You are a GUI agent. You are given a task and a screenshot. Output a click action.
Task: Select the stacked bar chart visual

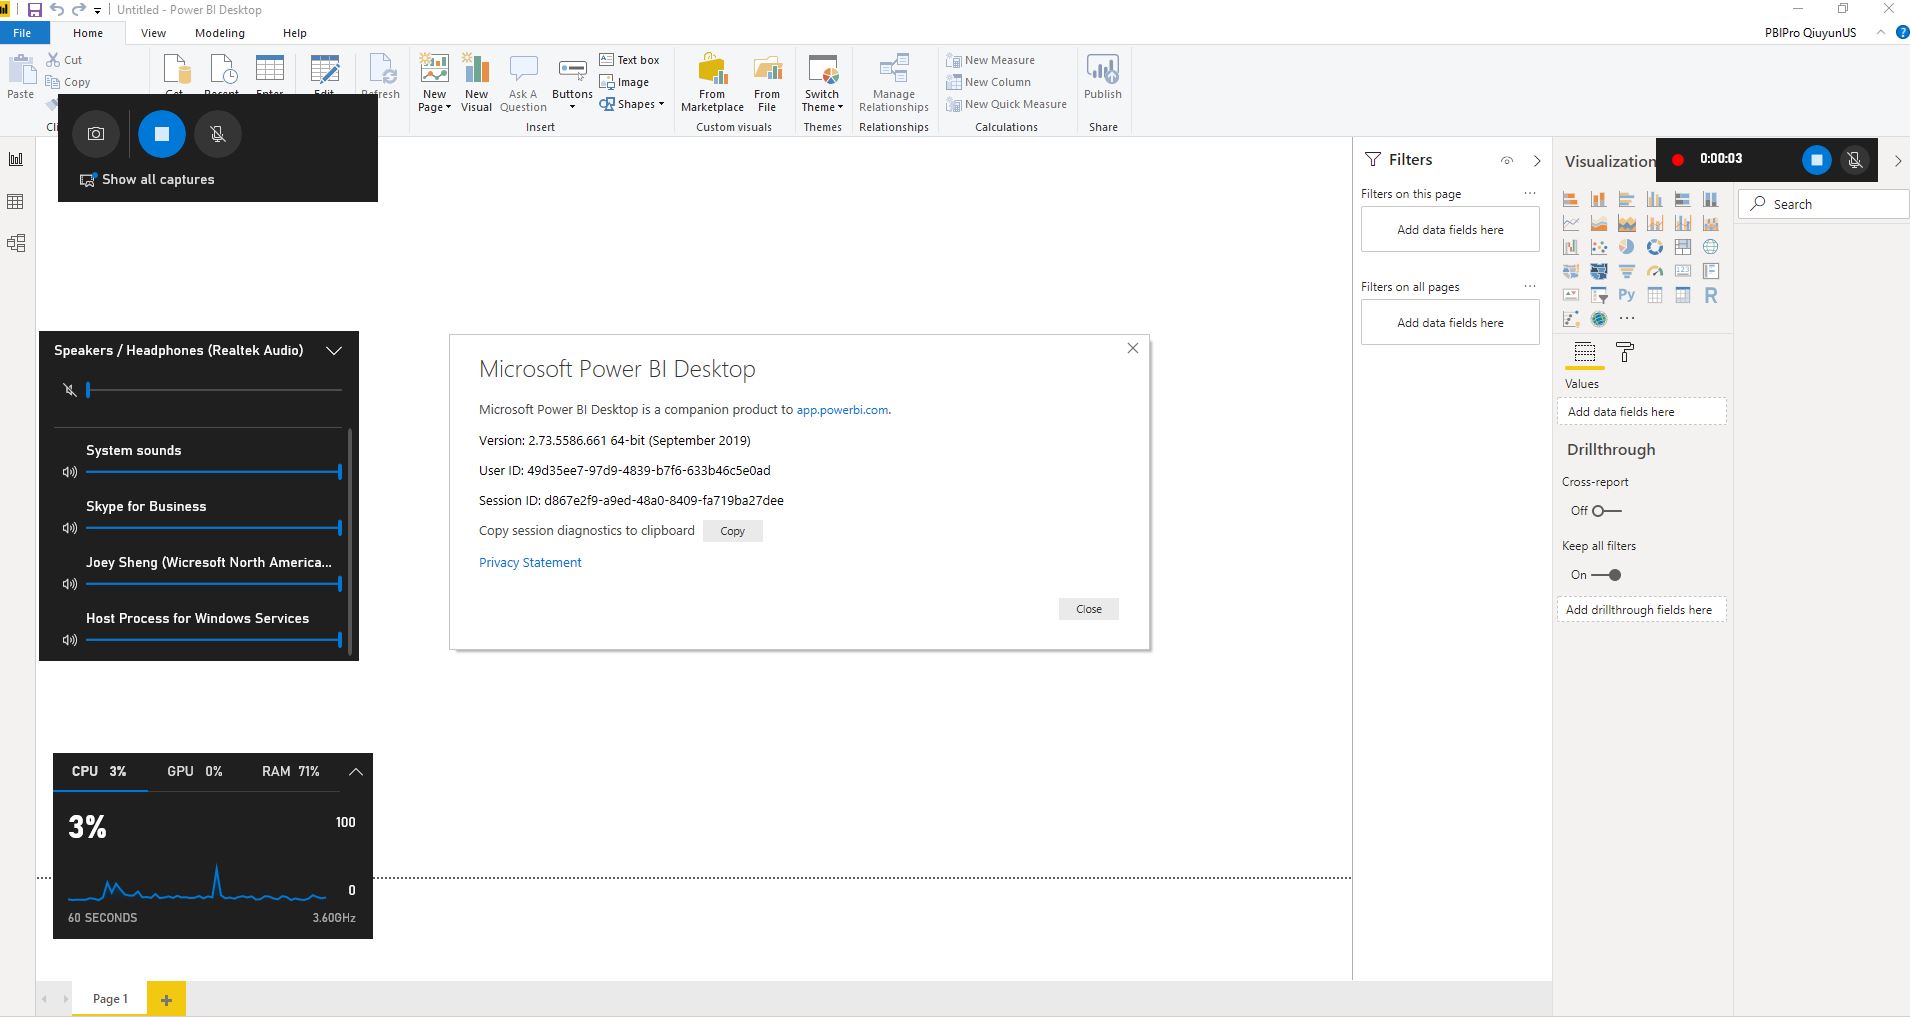(x=1571, y=199)
